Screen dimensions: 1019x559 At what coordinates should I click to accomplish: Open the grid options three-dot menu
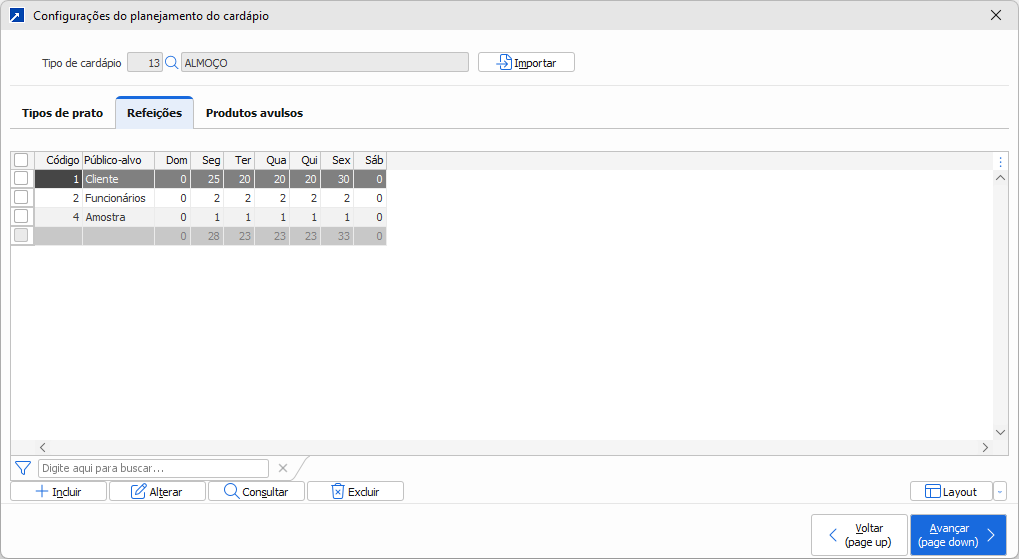1000,161
